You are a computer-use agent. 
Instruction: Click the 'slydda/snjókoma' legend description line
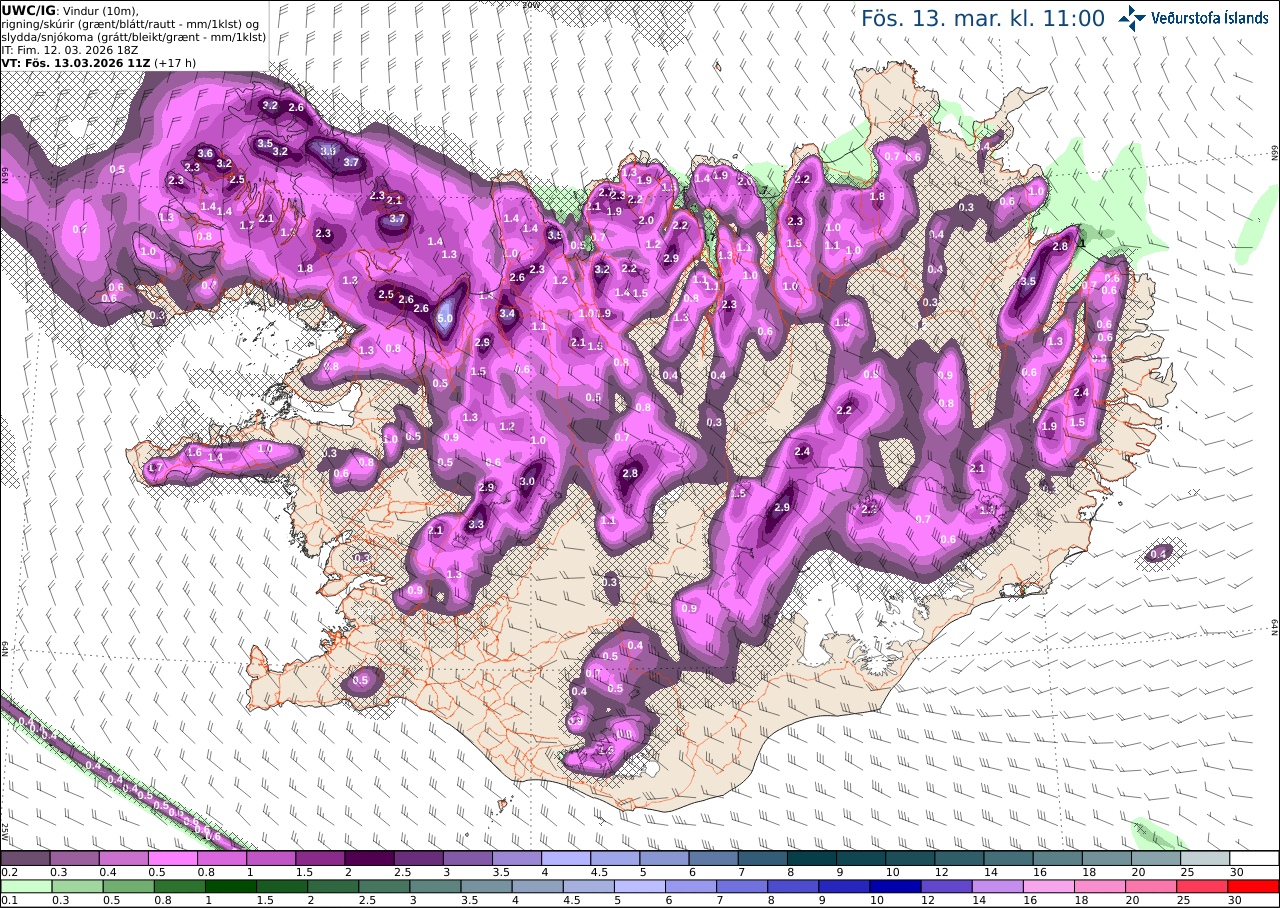(x=133, y=36)
